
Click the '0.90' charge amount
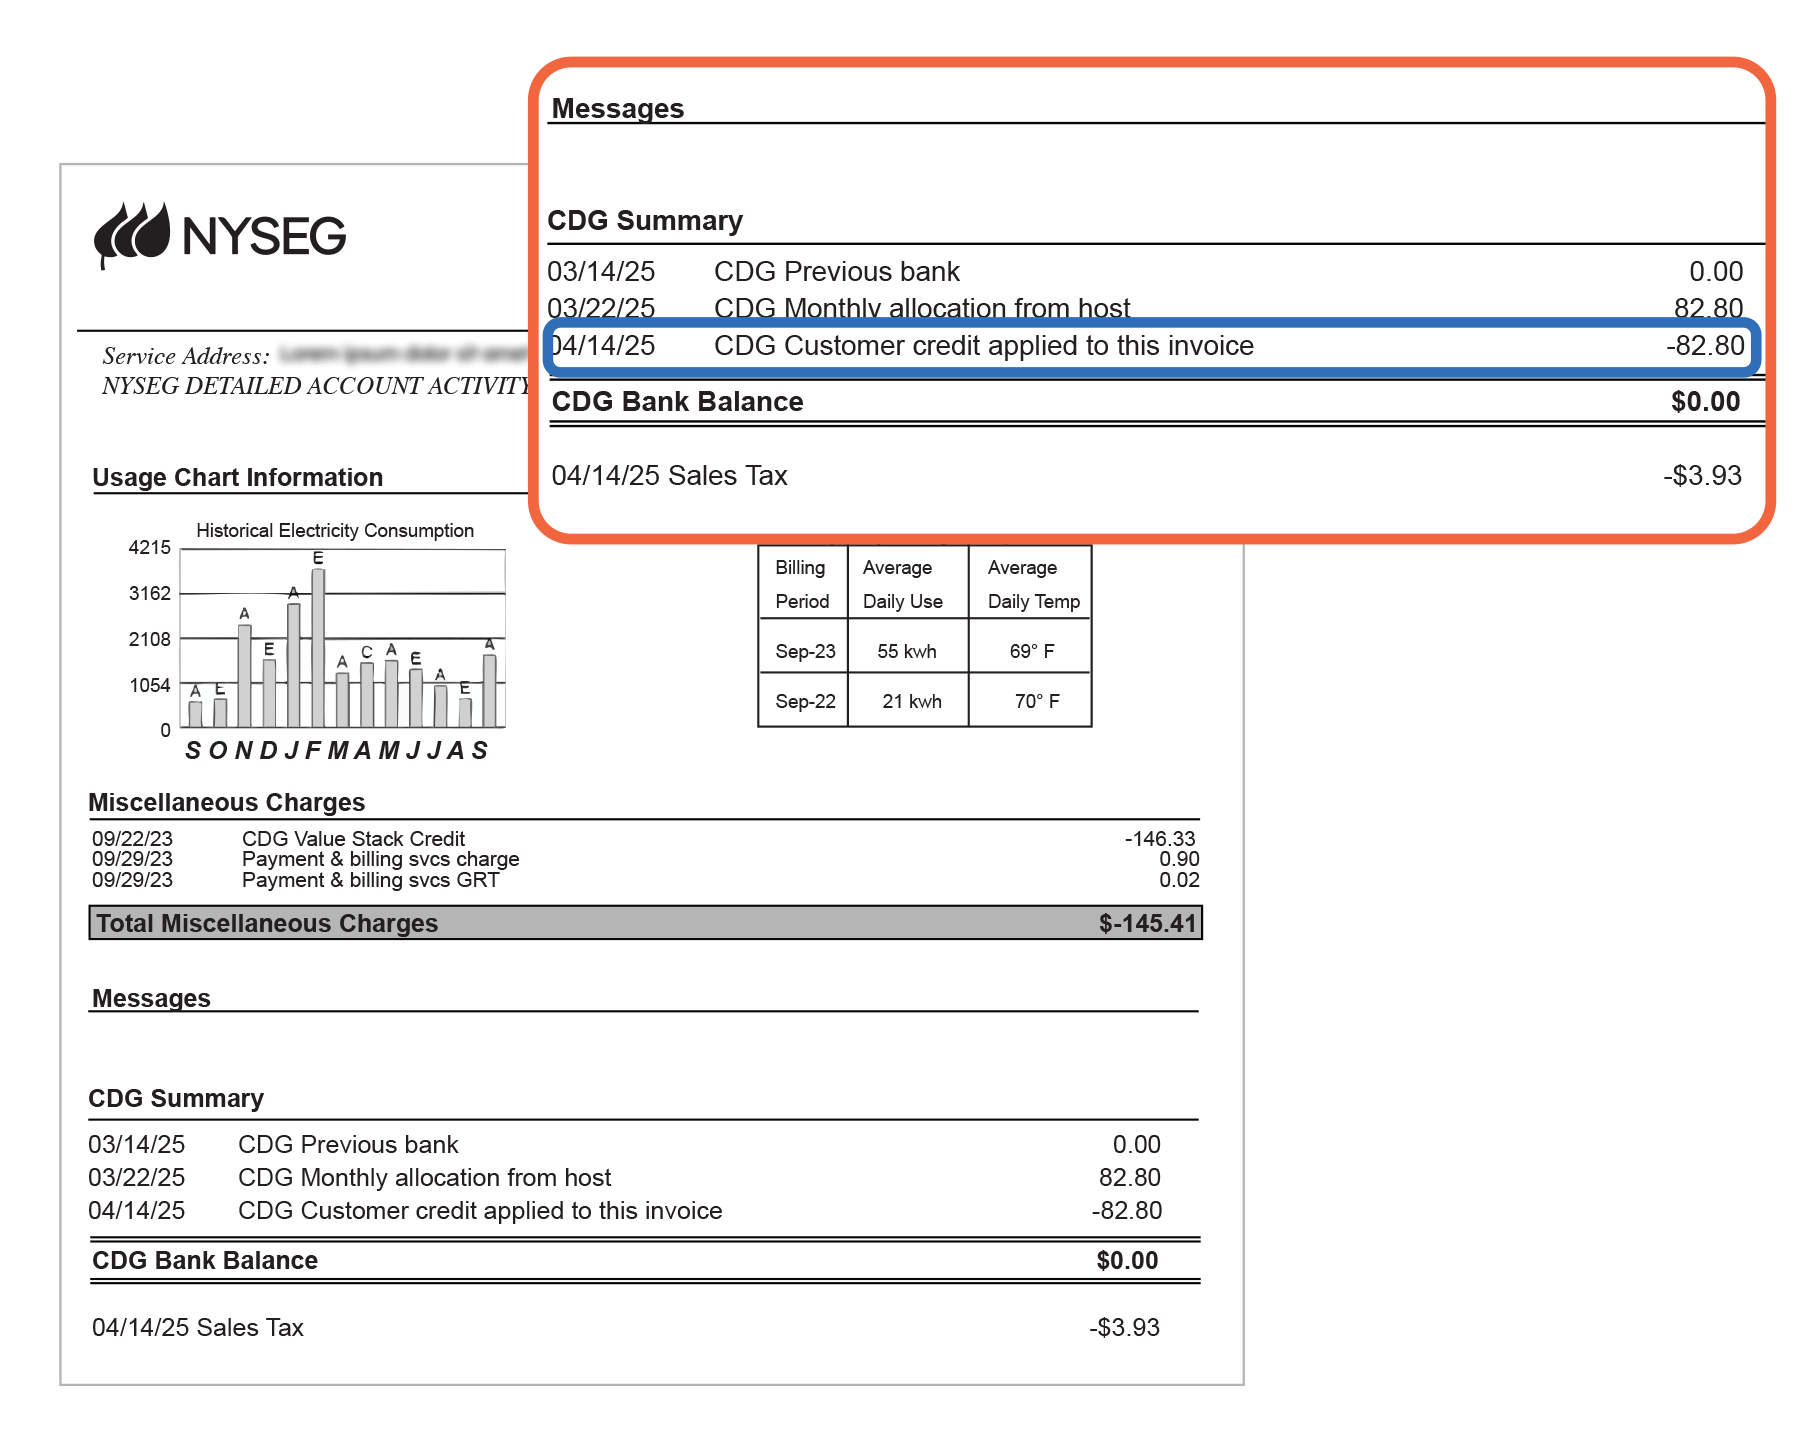pos(1179,859)
